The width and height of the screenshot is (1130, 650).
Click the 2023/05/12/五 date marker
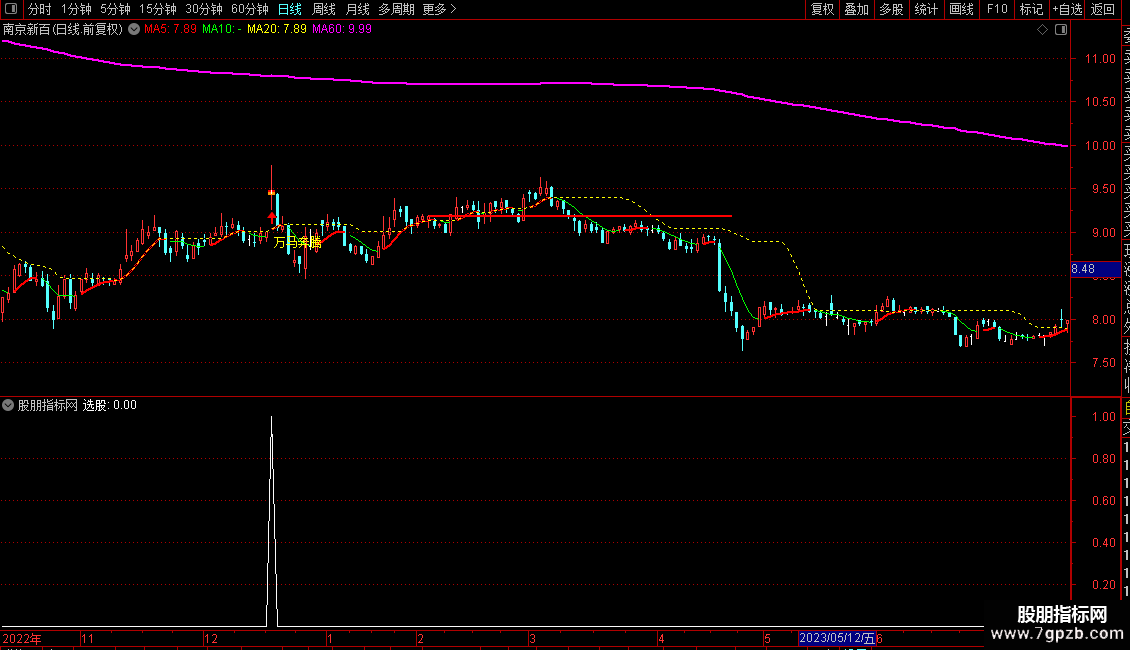[837, 638]
